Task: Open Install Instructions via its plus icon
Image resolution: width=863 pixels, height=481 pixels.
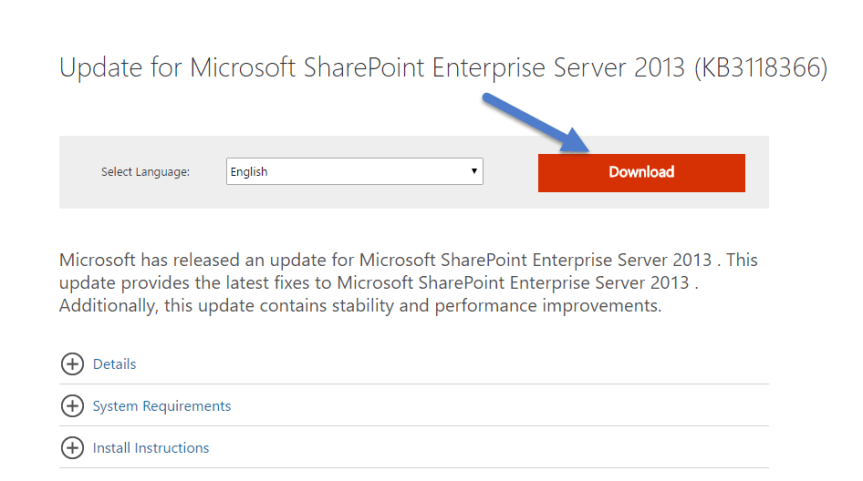Action: tap(72, 448)
